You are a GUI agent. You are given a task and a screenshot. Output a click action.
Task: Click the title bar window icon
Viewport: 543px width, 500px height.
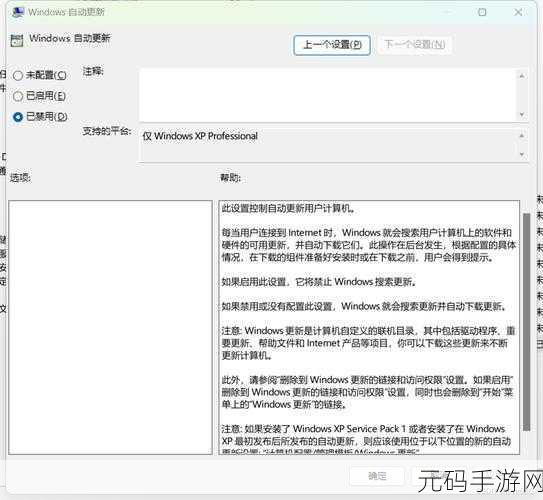pos(17,12)
